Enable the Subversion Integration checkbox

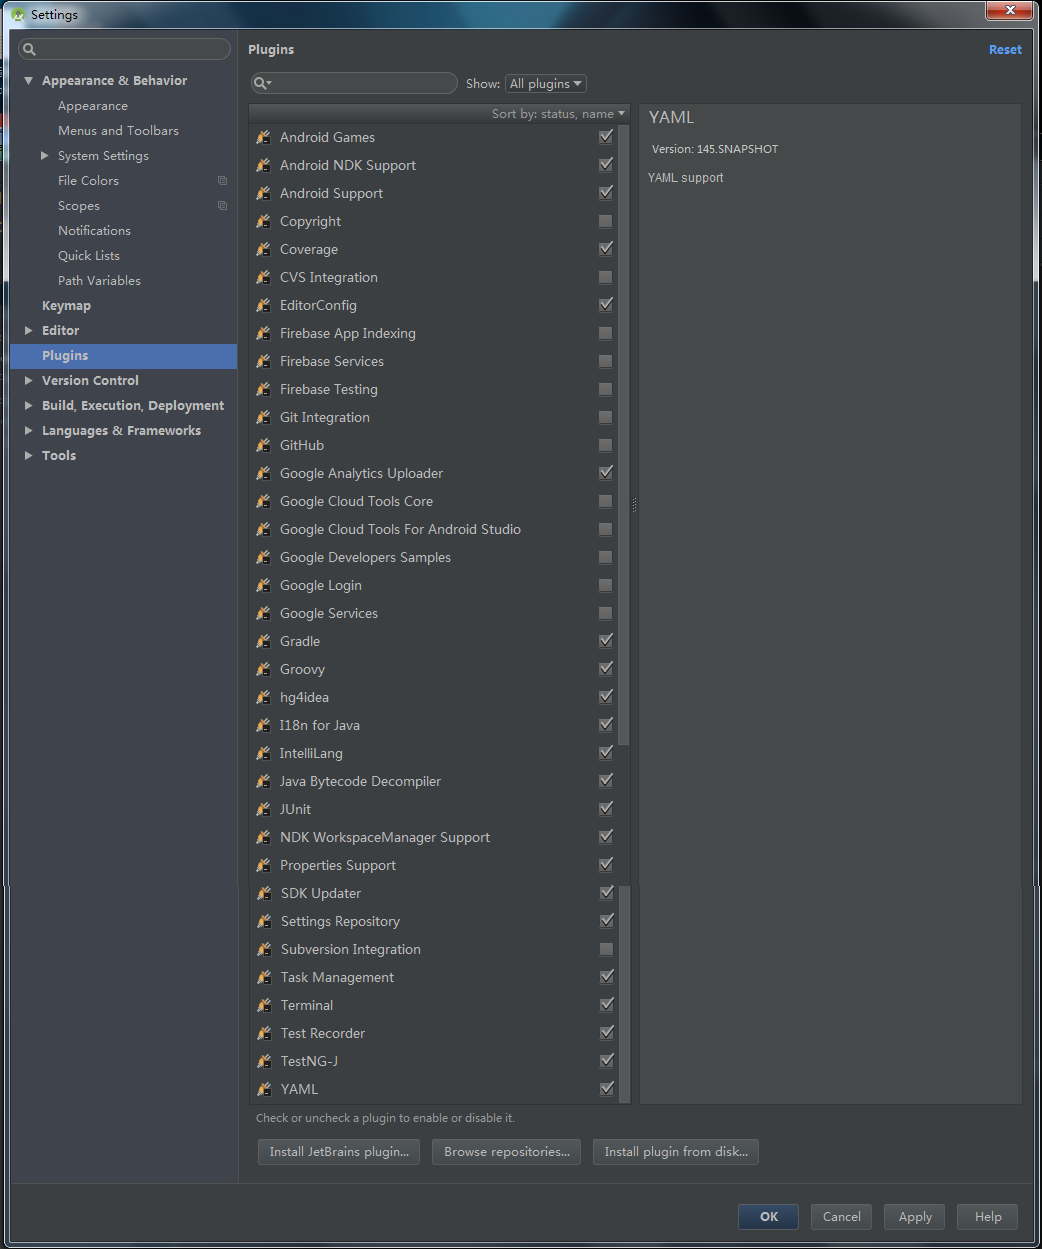click(606, 949)
